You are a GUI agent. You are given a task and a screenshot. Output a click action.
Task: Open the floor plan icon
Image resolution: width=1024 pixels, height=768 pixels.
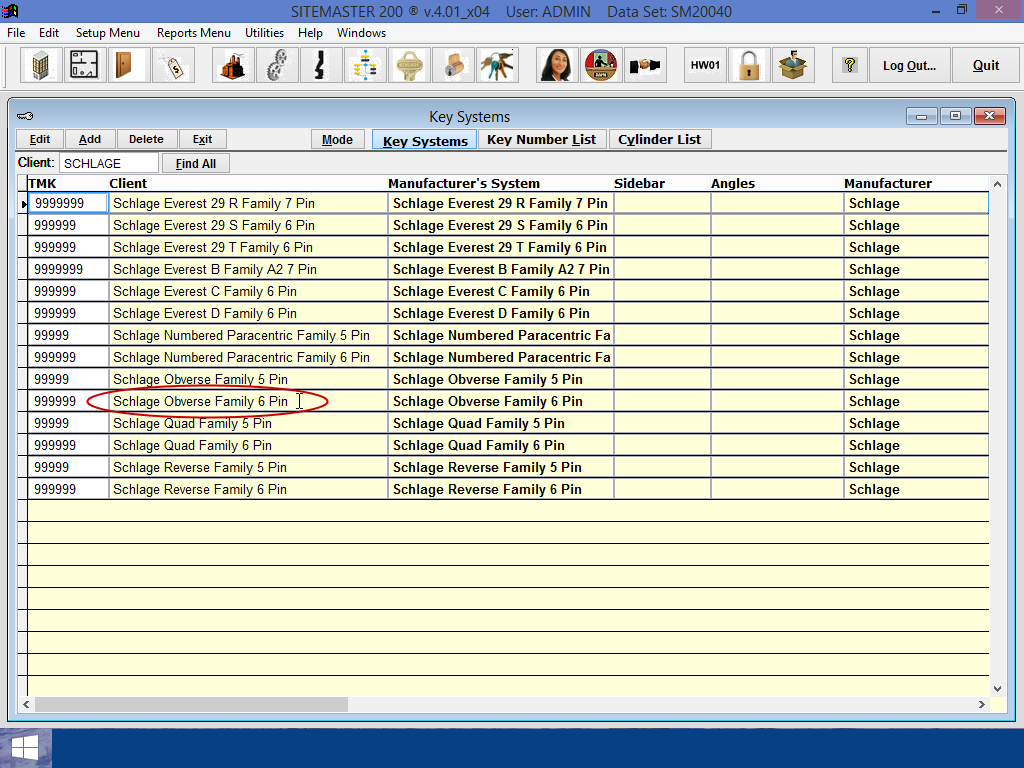85,65
